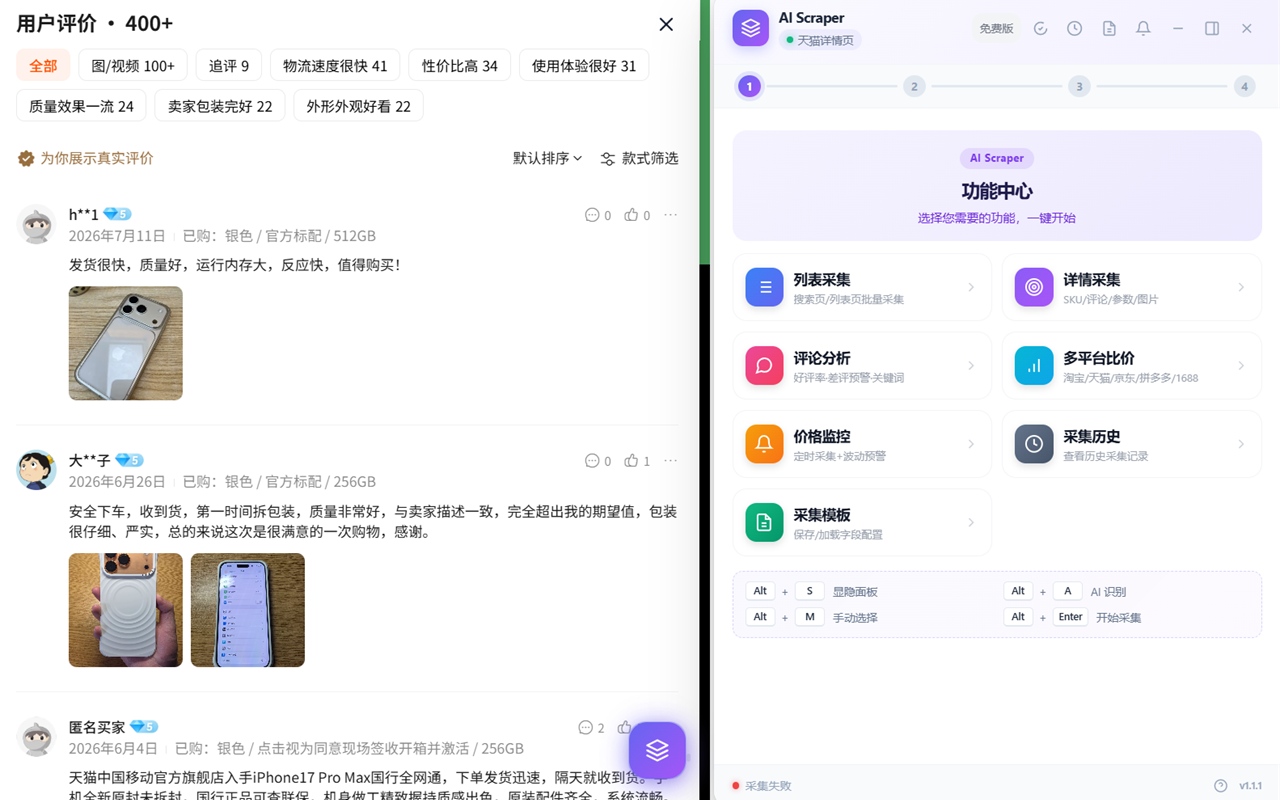Click the check-circle icon in AI Scraper header
The width and height of the screenshot is (1280, 800).
(x=1040, y=29)
